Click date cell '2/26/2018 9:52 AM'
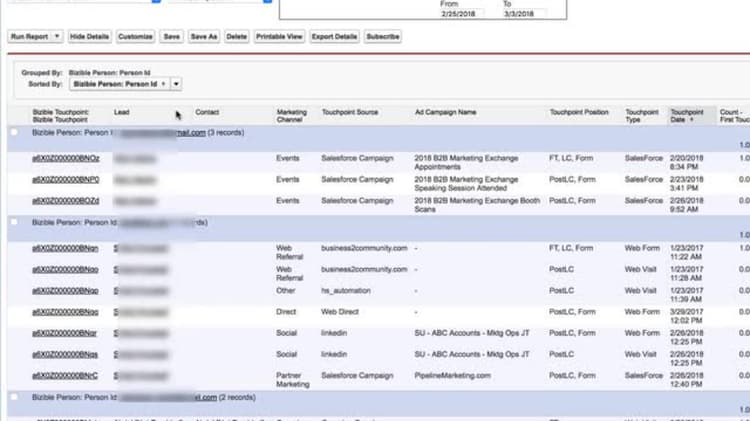The width and height of the screenshot is (750, 421). coord(686,204)
